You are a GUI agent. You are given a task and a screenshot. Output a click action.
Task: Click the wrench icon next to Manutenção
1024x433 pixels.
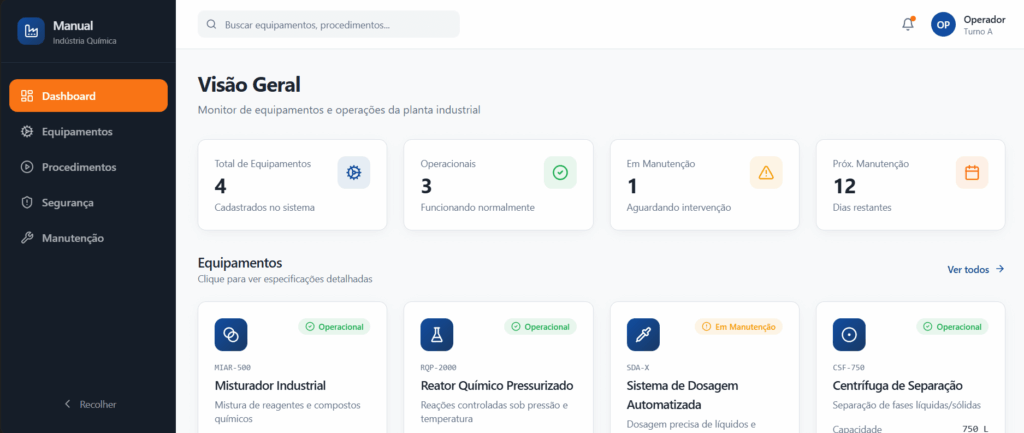coord(27,238)
